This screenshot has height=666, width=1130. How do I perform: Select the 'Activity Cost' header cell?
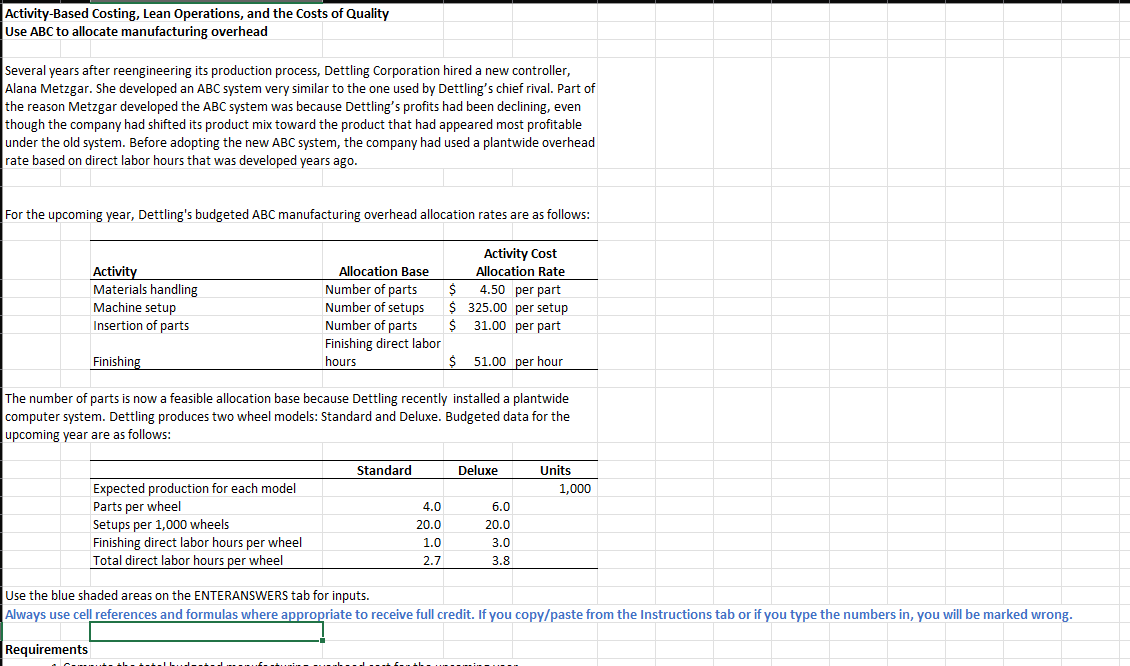pyautogui.click(x=520, y=254)
